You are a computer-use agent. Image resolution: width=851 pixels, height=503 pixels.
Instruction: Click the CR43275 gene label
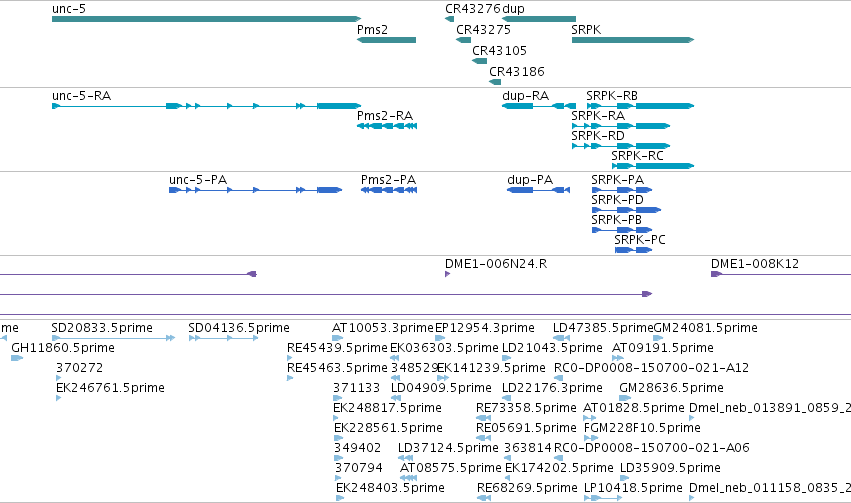click(484, 30)
